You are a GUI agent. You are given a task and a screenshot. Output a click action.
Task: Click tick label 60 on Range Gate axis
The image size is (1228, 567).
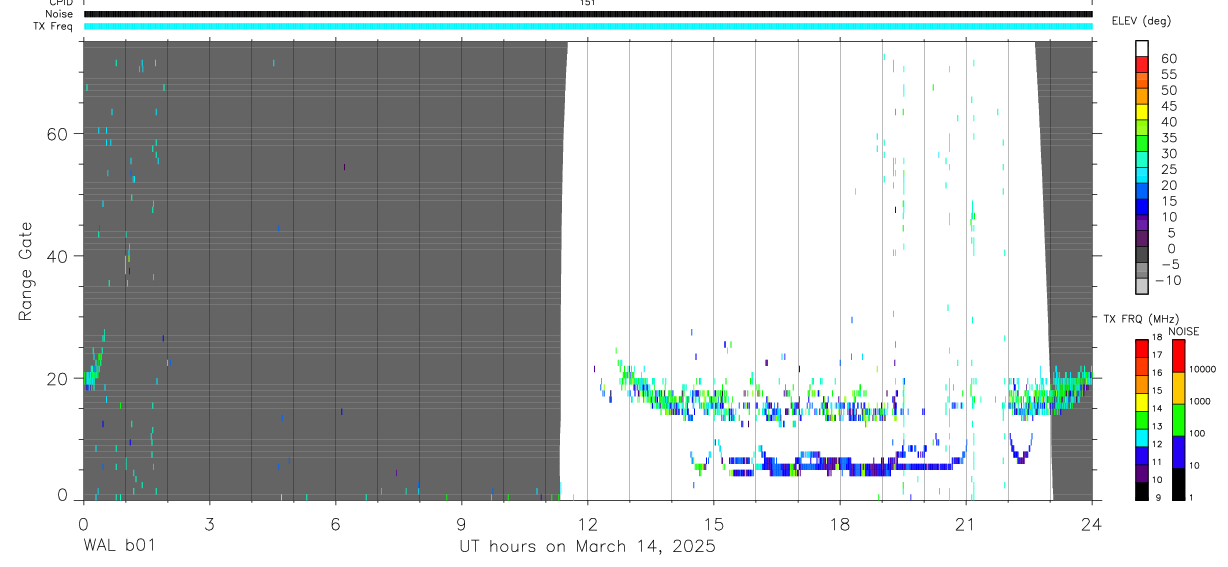coord(59,134)
